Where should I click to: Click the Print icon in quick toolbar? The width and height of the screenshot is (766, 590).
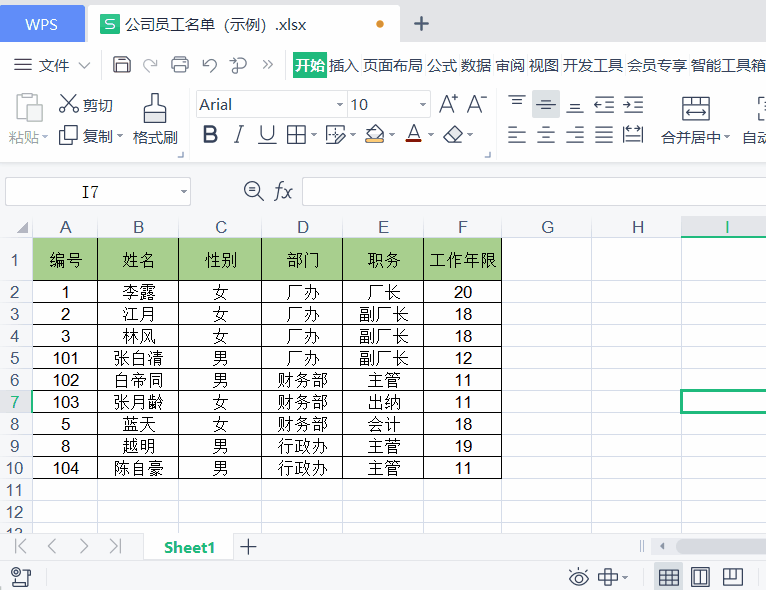[x=180, y=64]
